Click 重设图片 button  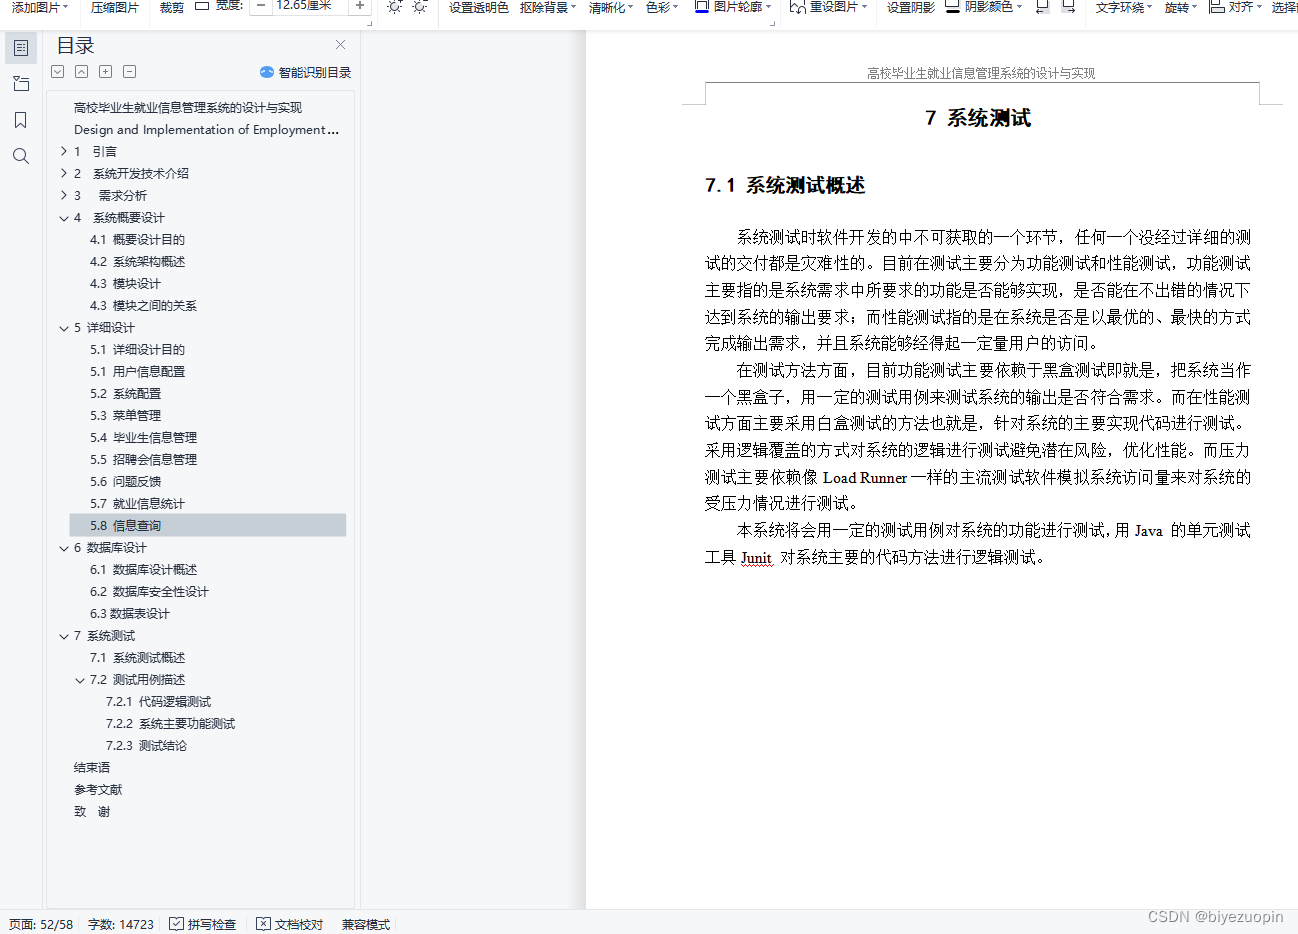828,7
